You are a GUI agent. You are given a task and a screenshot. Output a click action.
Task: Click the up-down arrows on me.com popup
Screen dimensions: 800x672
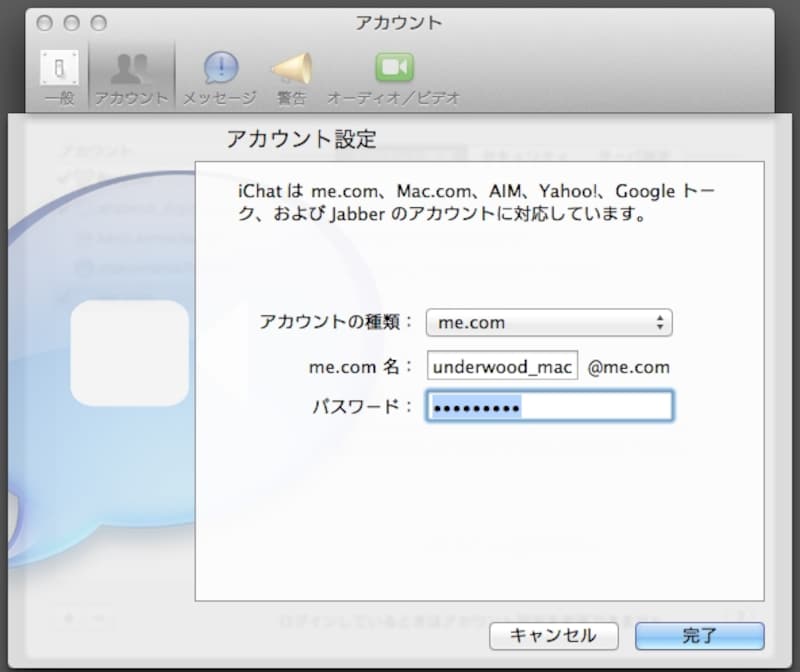click(x=660, y=323)
